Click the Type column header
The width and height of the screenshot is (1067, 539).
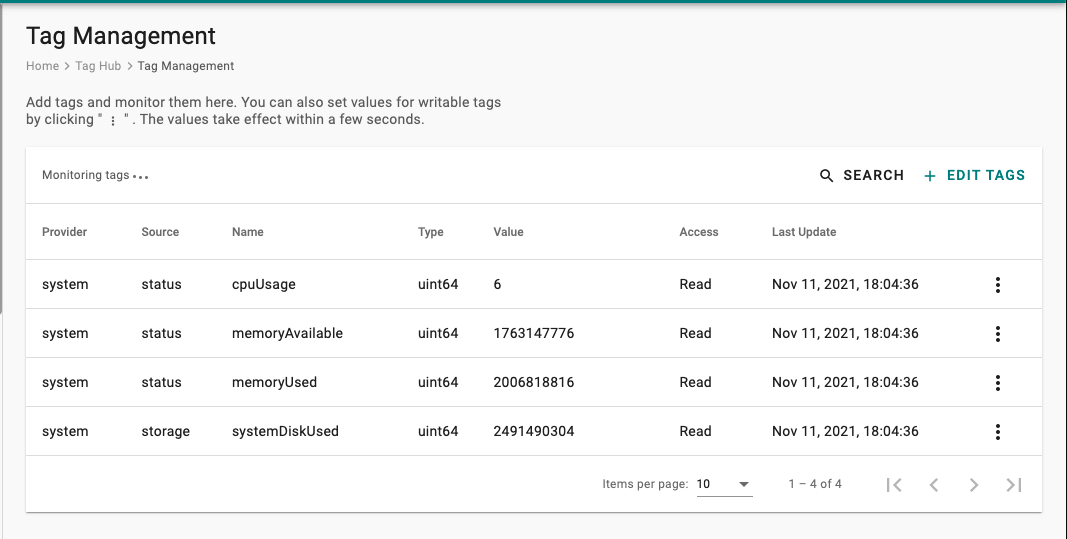(x=431, y=232)
